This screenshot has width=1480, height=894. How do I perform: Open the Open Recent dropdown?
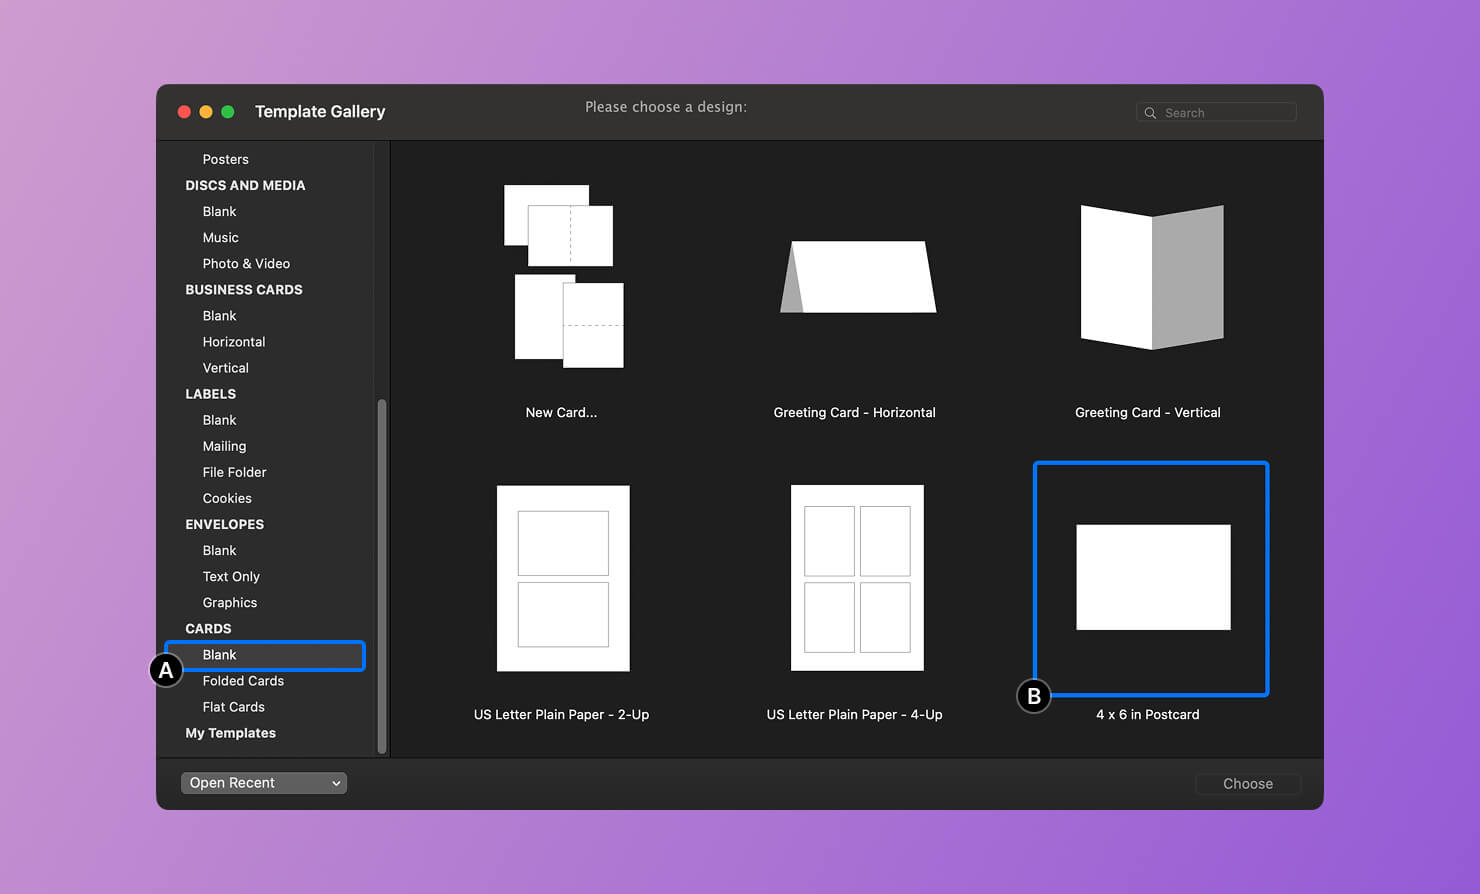(x=263, y=782)
